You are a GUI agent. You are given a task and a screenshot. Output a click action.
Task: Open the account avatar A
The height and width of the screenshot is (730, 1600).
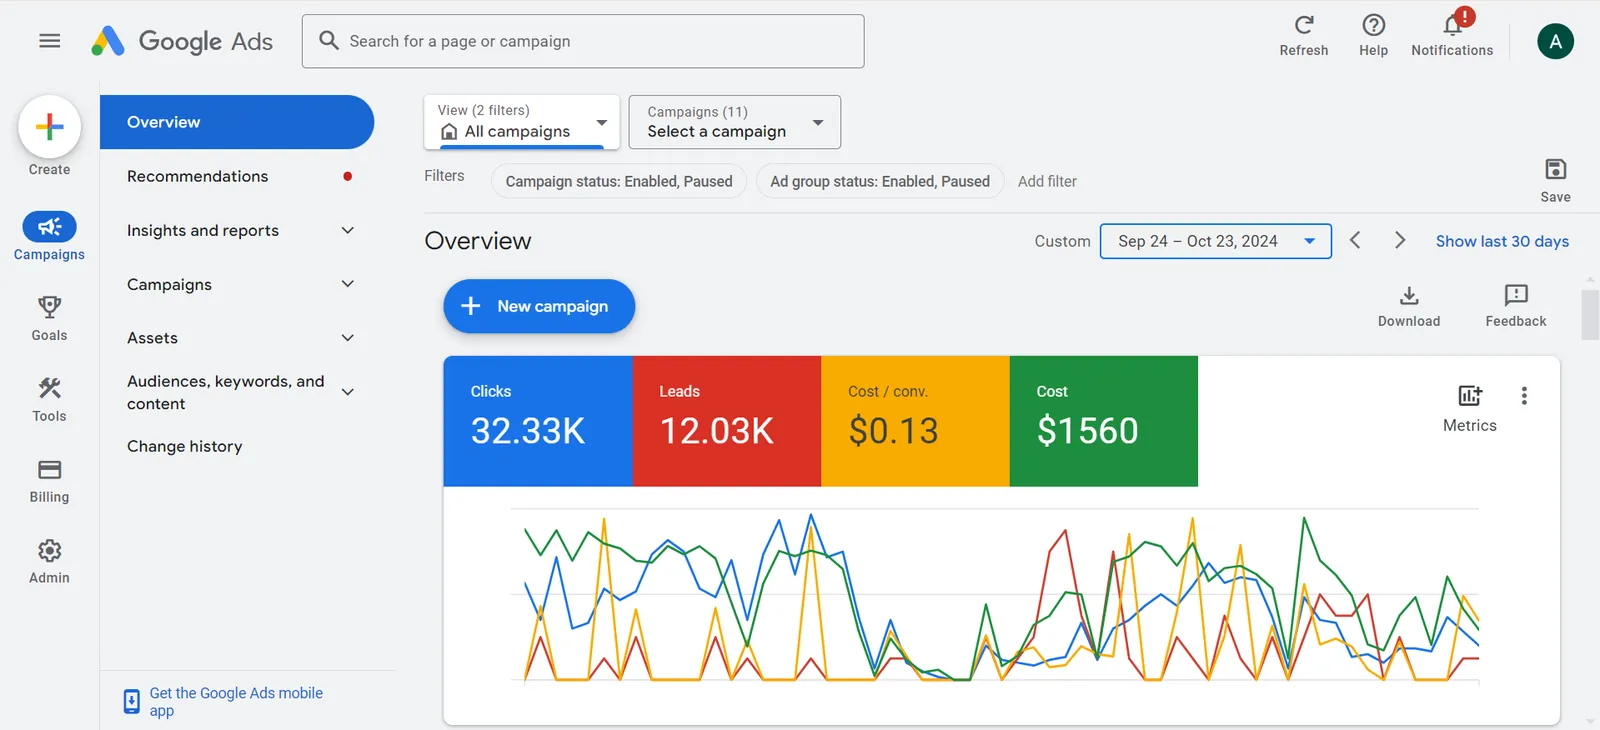(x=1555, y=41)
